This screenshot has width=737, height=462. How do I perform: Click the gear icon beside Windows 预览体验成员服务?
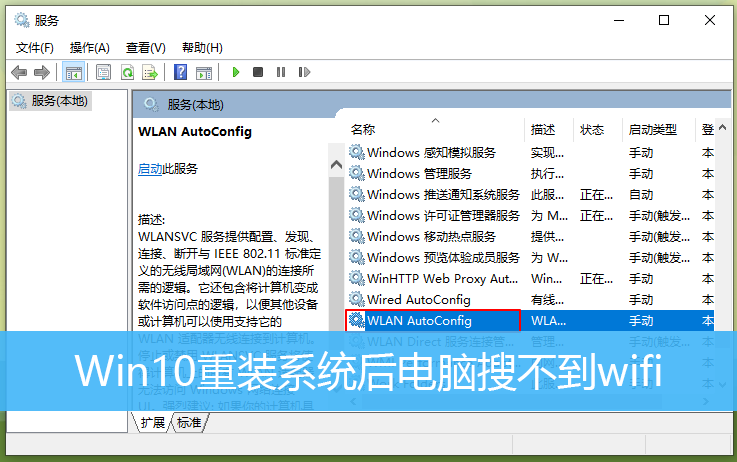coord(357,257)
